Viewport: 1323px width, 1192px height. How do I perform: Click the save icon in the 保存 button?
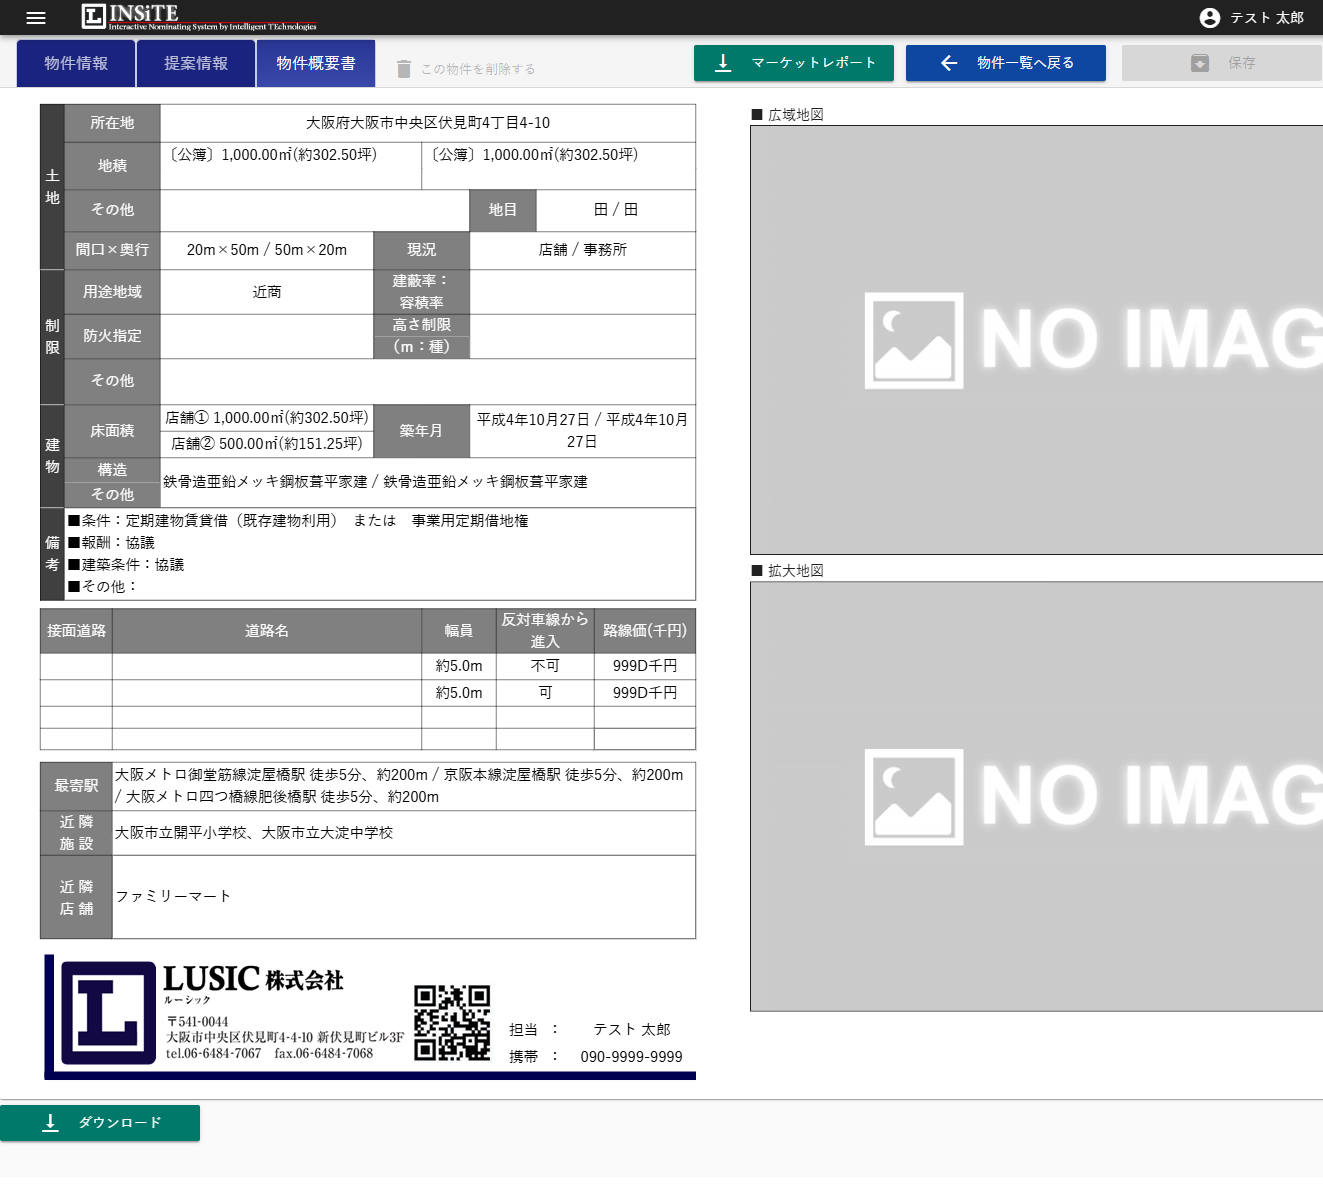click(x=1199, y=62)
